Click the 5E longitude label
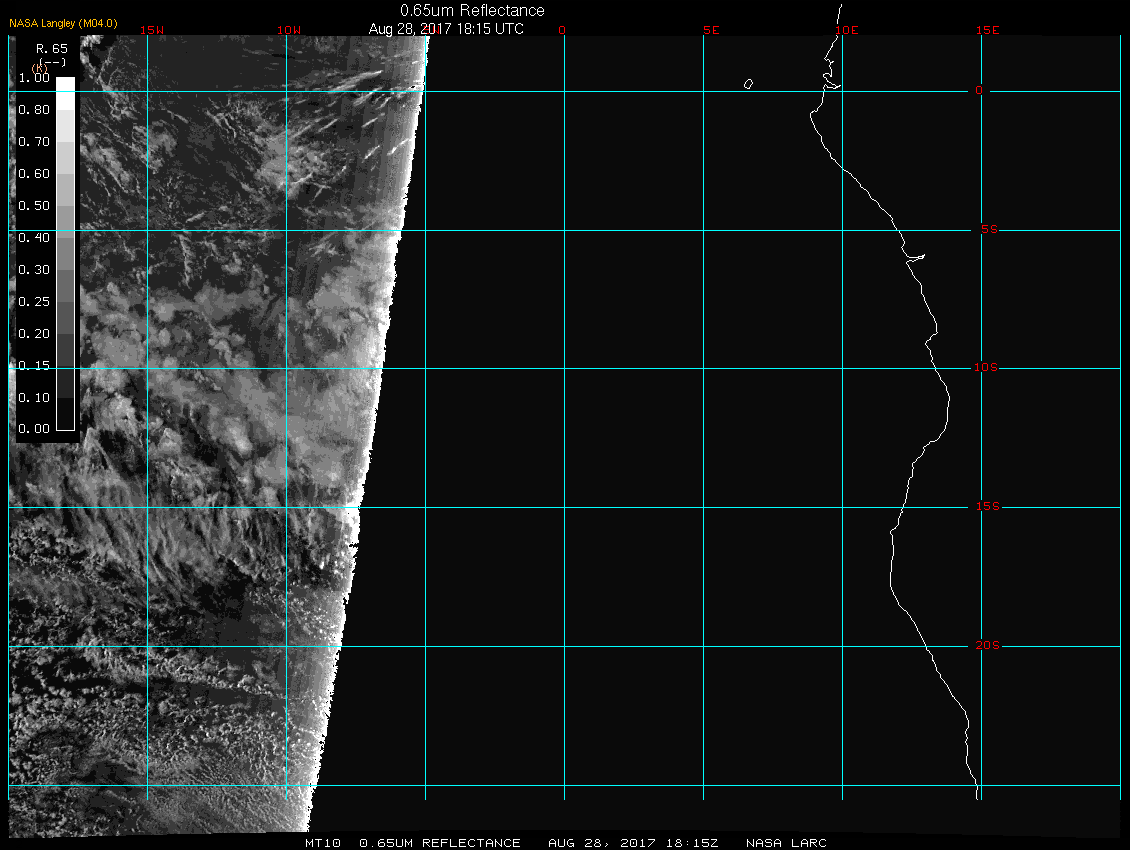1130x850 pixels. 711,30
